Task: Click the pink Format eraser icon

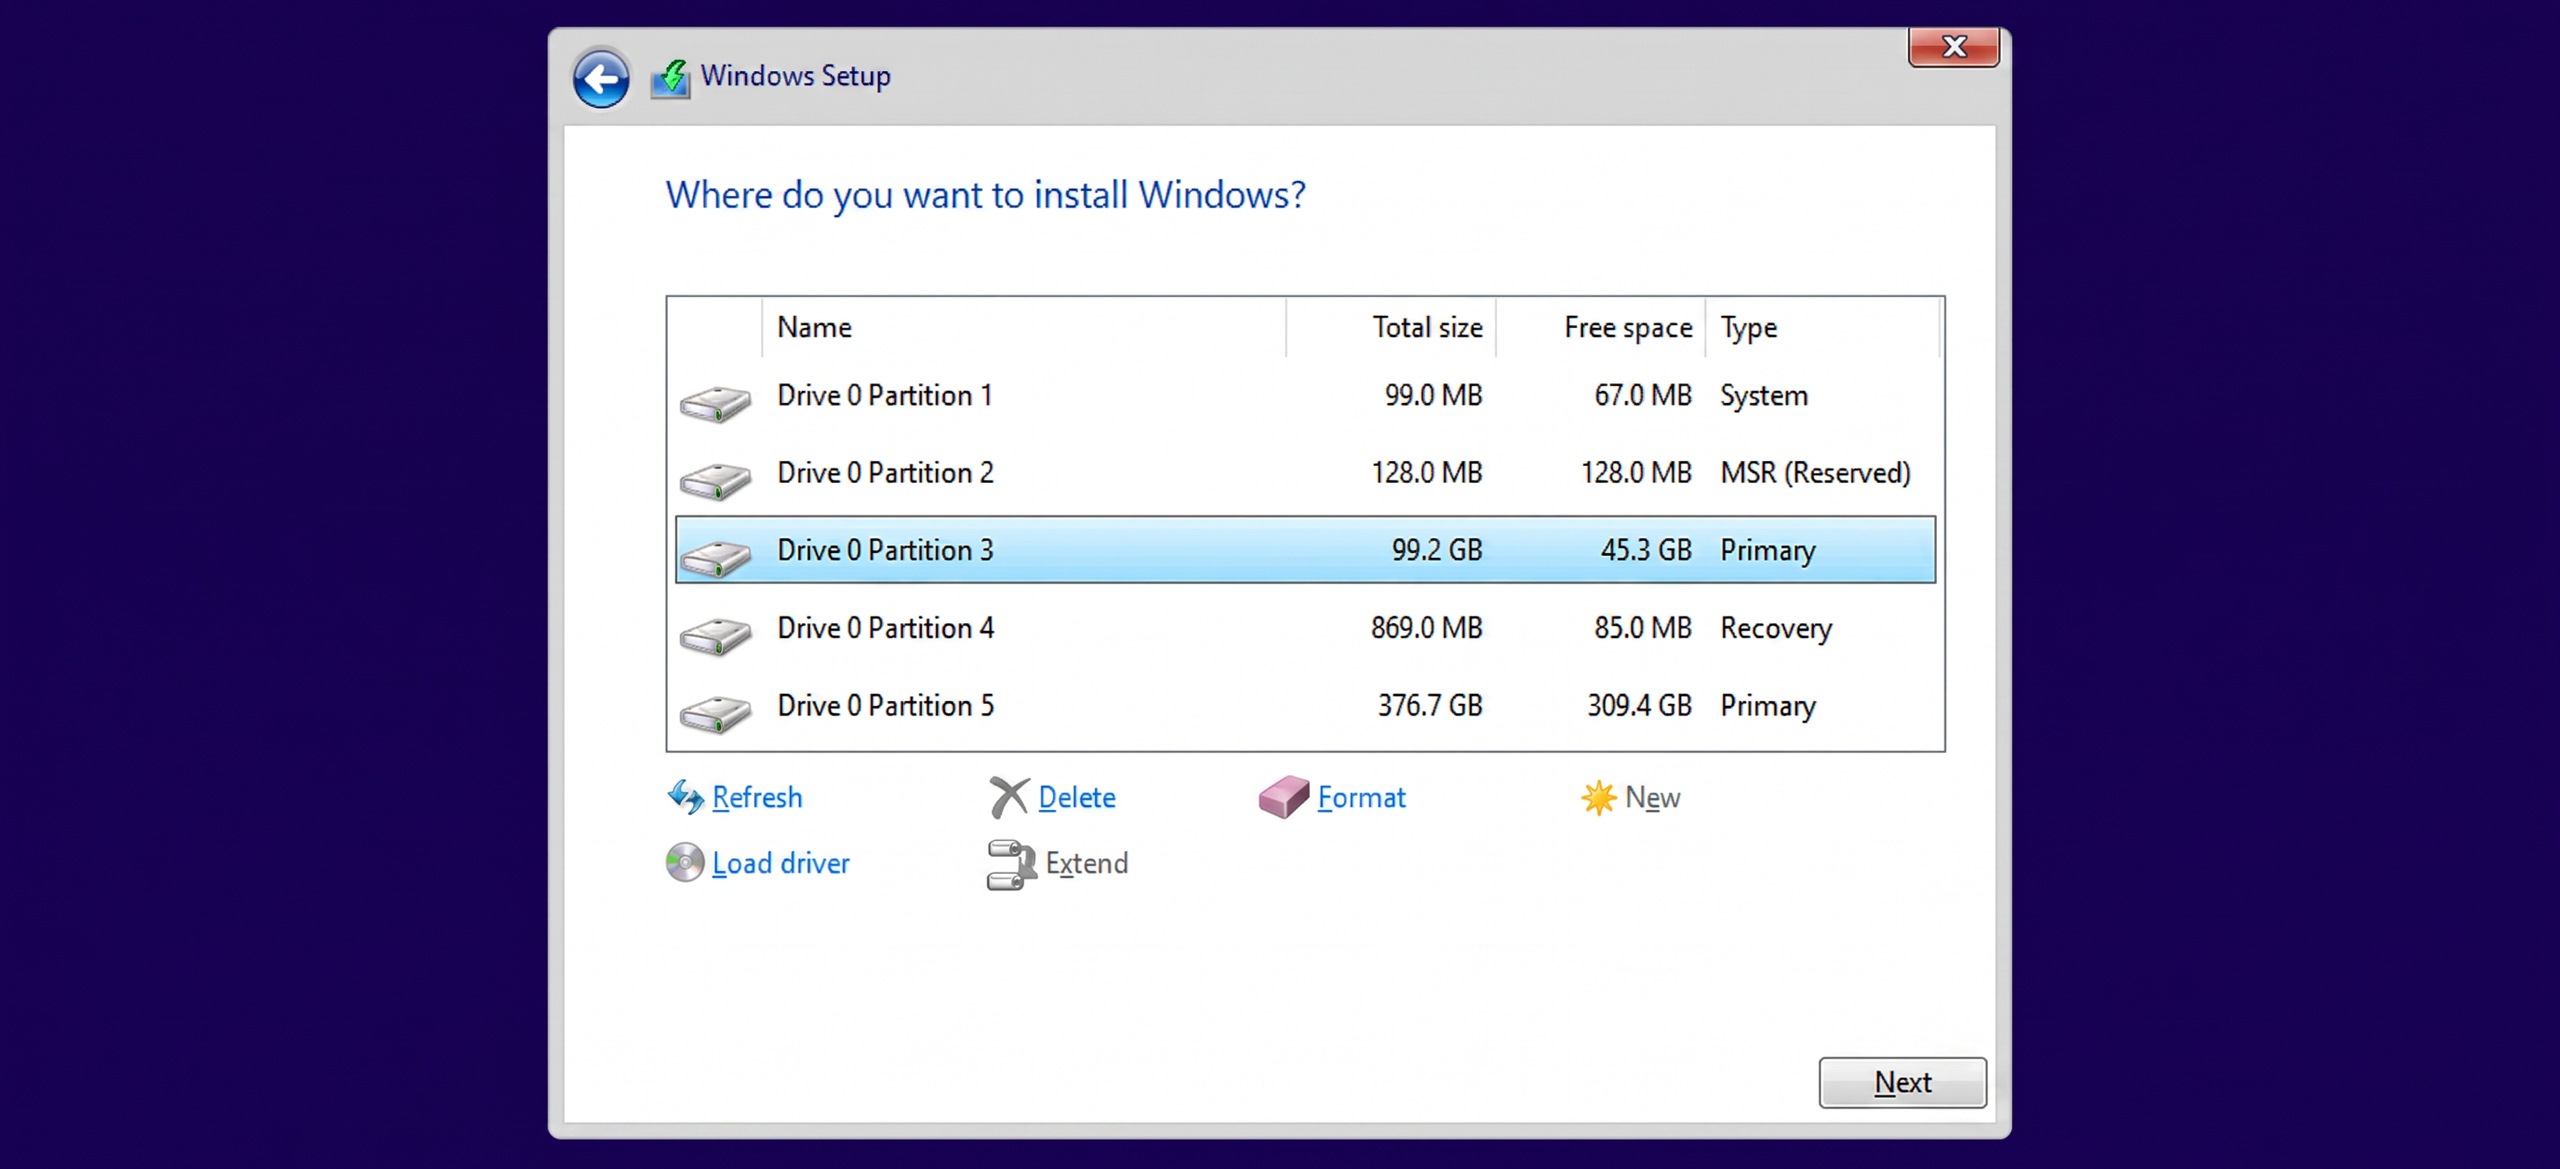Action: click(1284, 797)
